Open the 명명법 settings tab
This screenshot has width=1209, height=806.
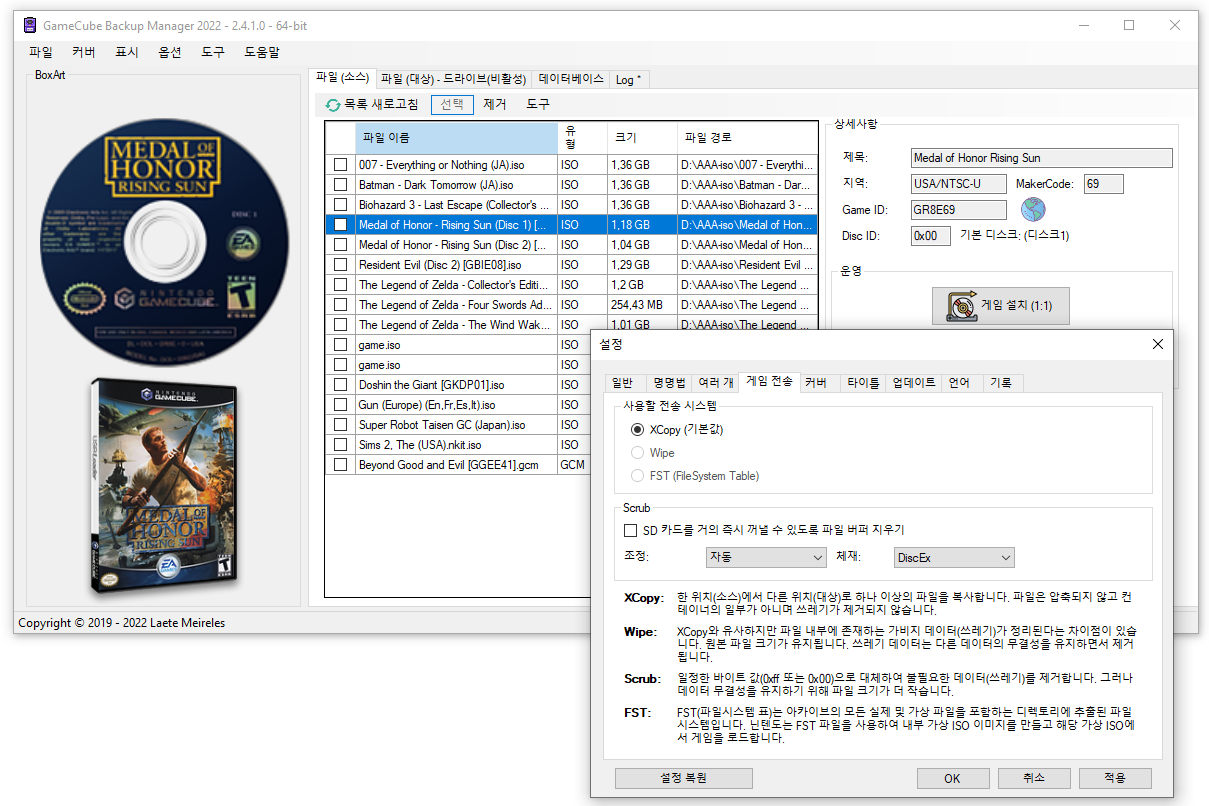click(x=669, y=382)
